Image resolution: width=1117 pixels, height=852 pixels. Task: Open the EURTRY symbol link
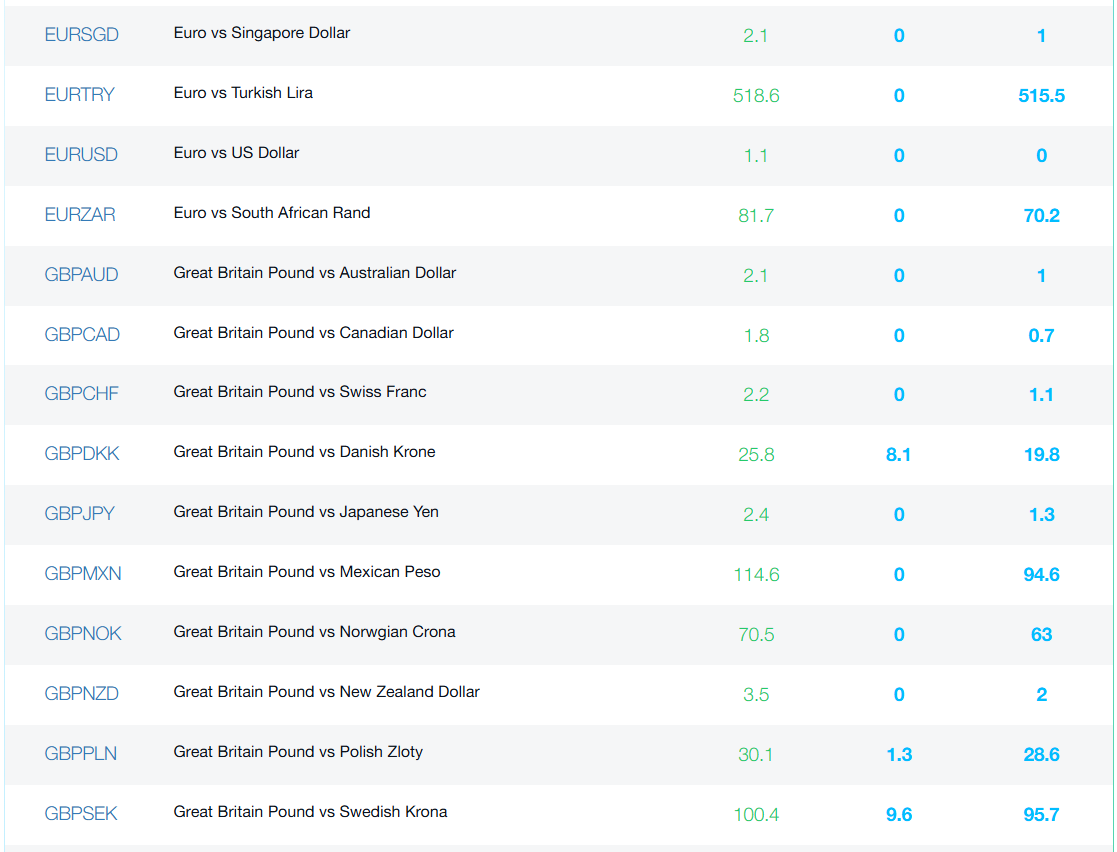(80, 95)
